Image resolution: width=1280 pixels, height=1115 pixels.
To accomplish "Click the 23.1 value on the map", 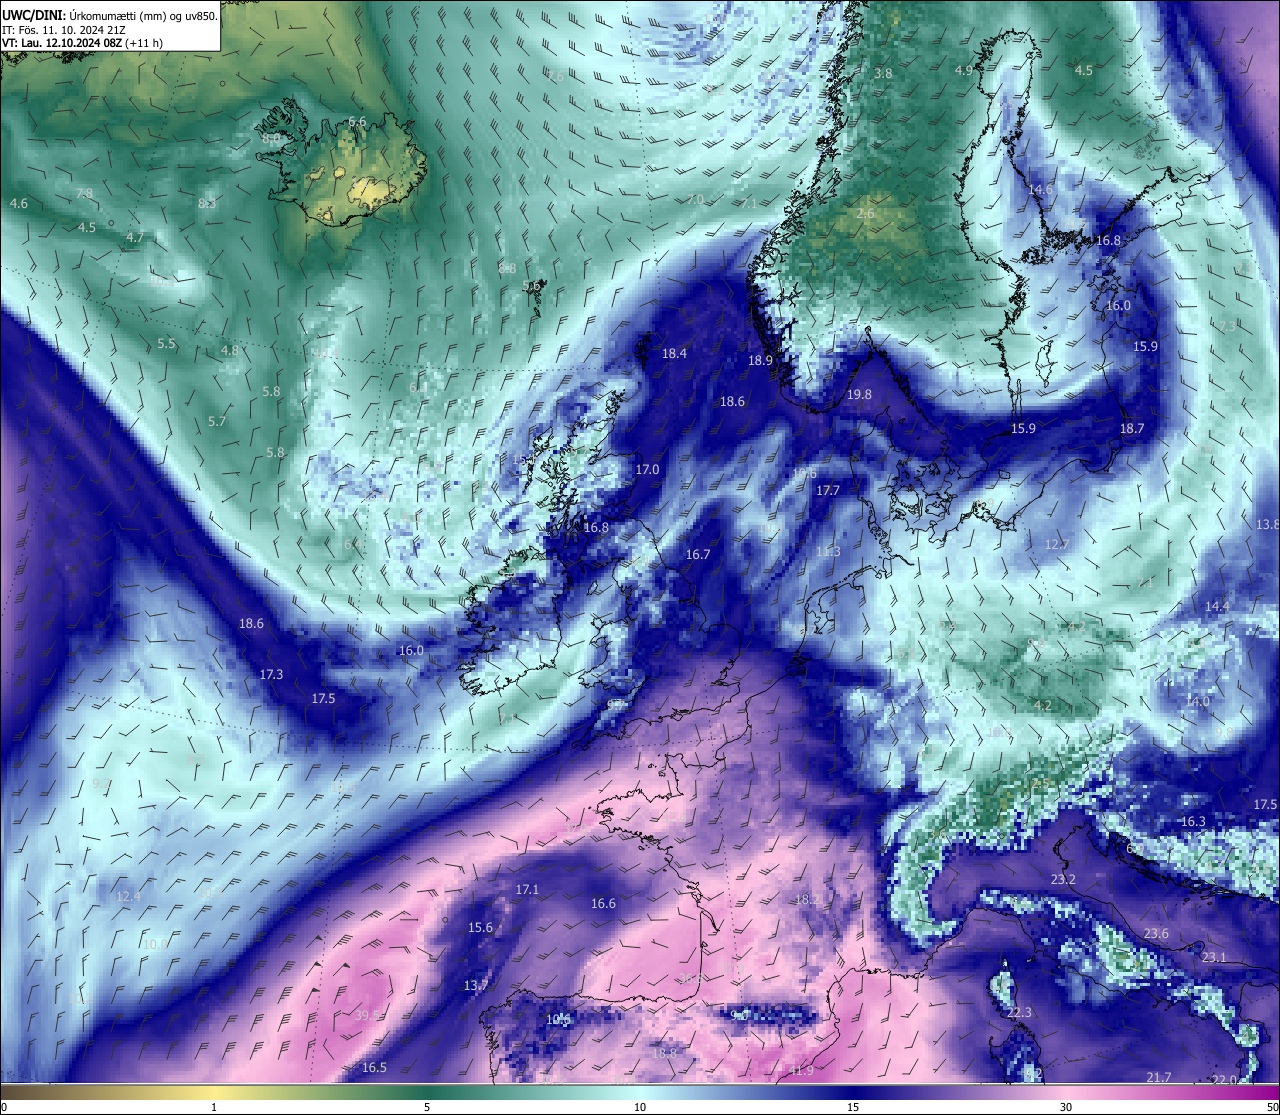I will pyautogui.click(x=1214, y=958).
